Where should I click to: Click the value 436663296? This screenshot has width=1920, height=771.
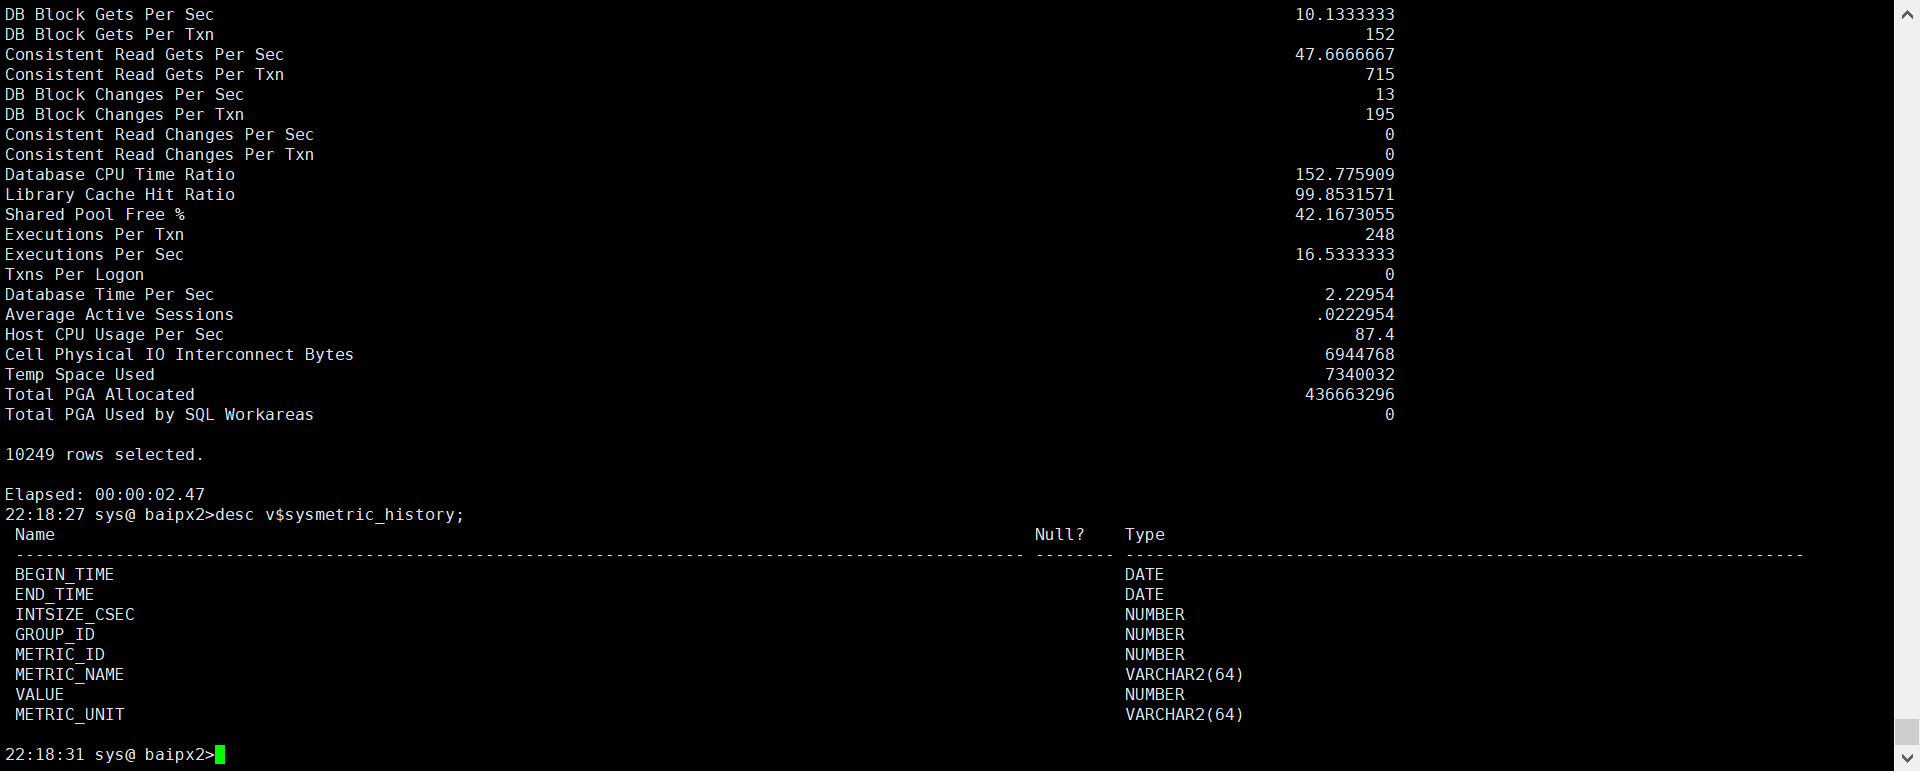(1350, 395)
